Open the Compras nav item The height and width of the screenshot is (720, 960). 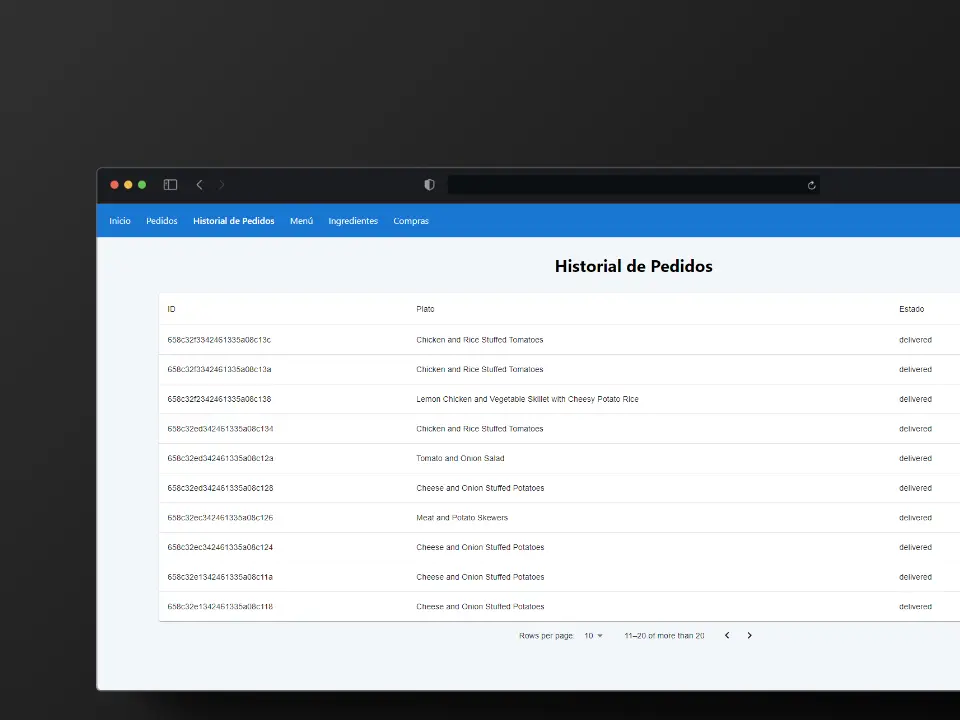[411, 221]
